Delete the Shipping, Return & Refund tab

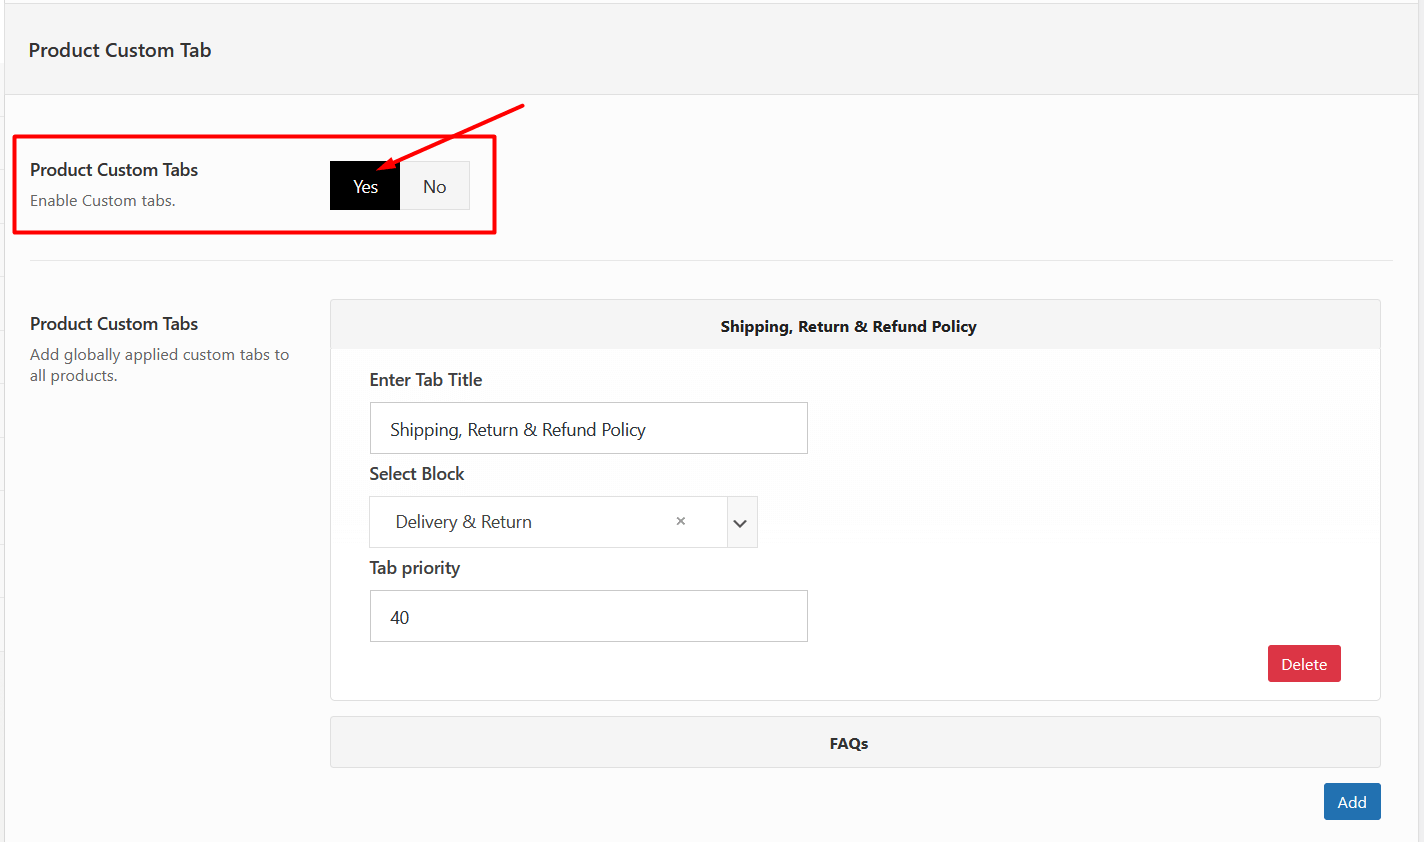1303,664
